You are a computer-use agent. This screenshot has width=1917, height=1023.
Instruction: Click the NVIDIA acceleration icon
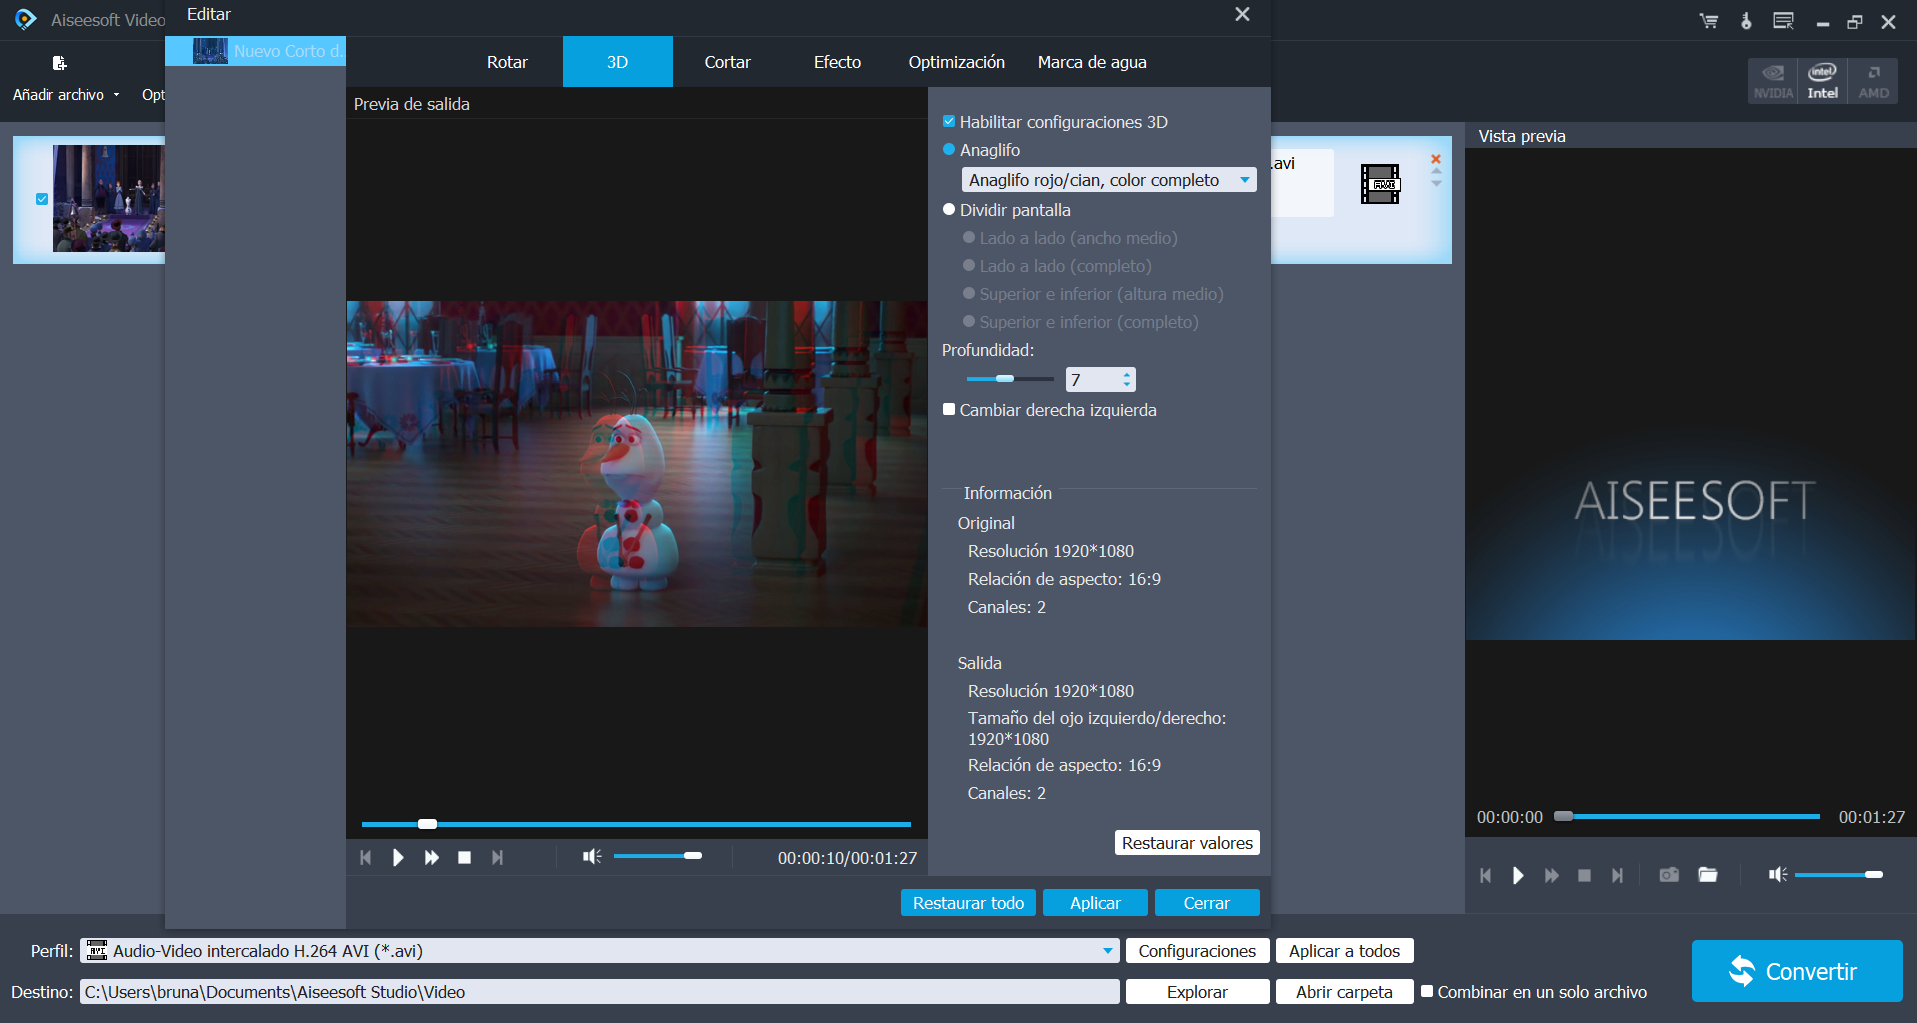[x=1773, y=81]
